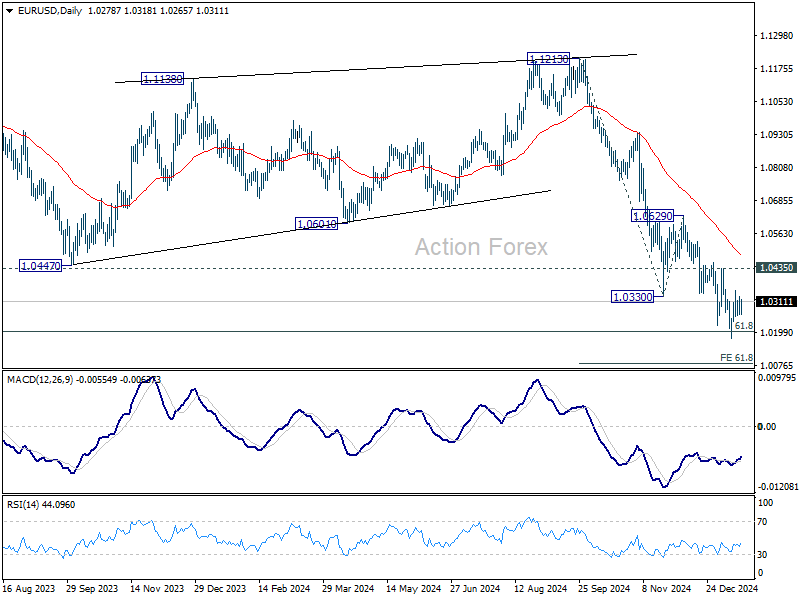Select the 1.12130 peak price label
800x600 pixels.
[548, 59]
